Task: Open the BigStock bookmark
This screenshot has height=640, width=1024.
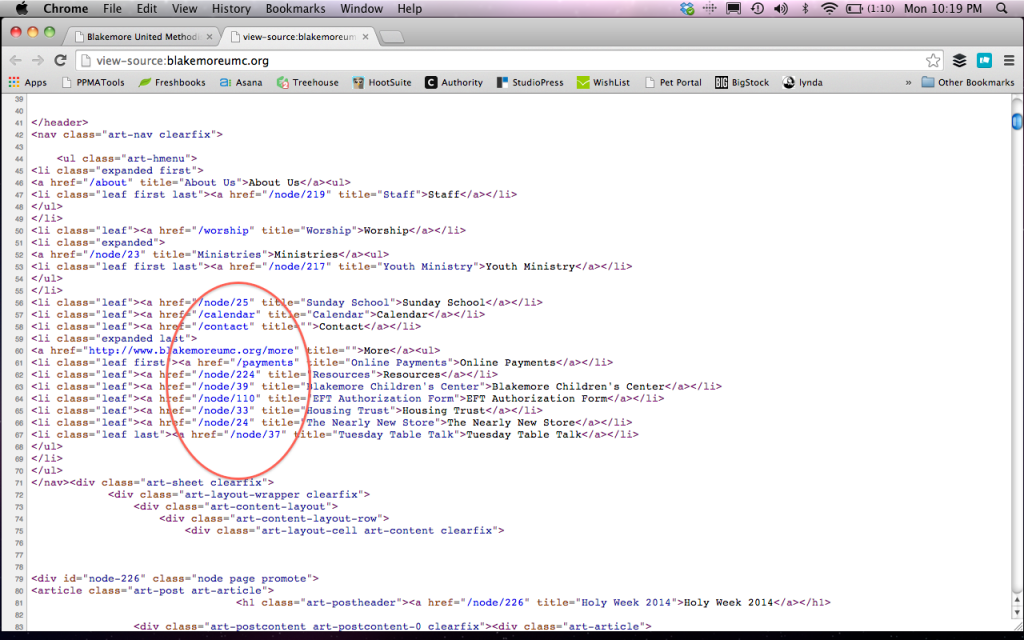Action: click(742, 82)
